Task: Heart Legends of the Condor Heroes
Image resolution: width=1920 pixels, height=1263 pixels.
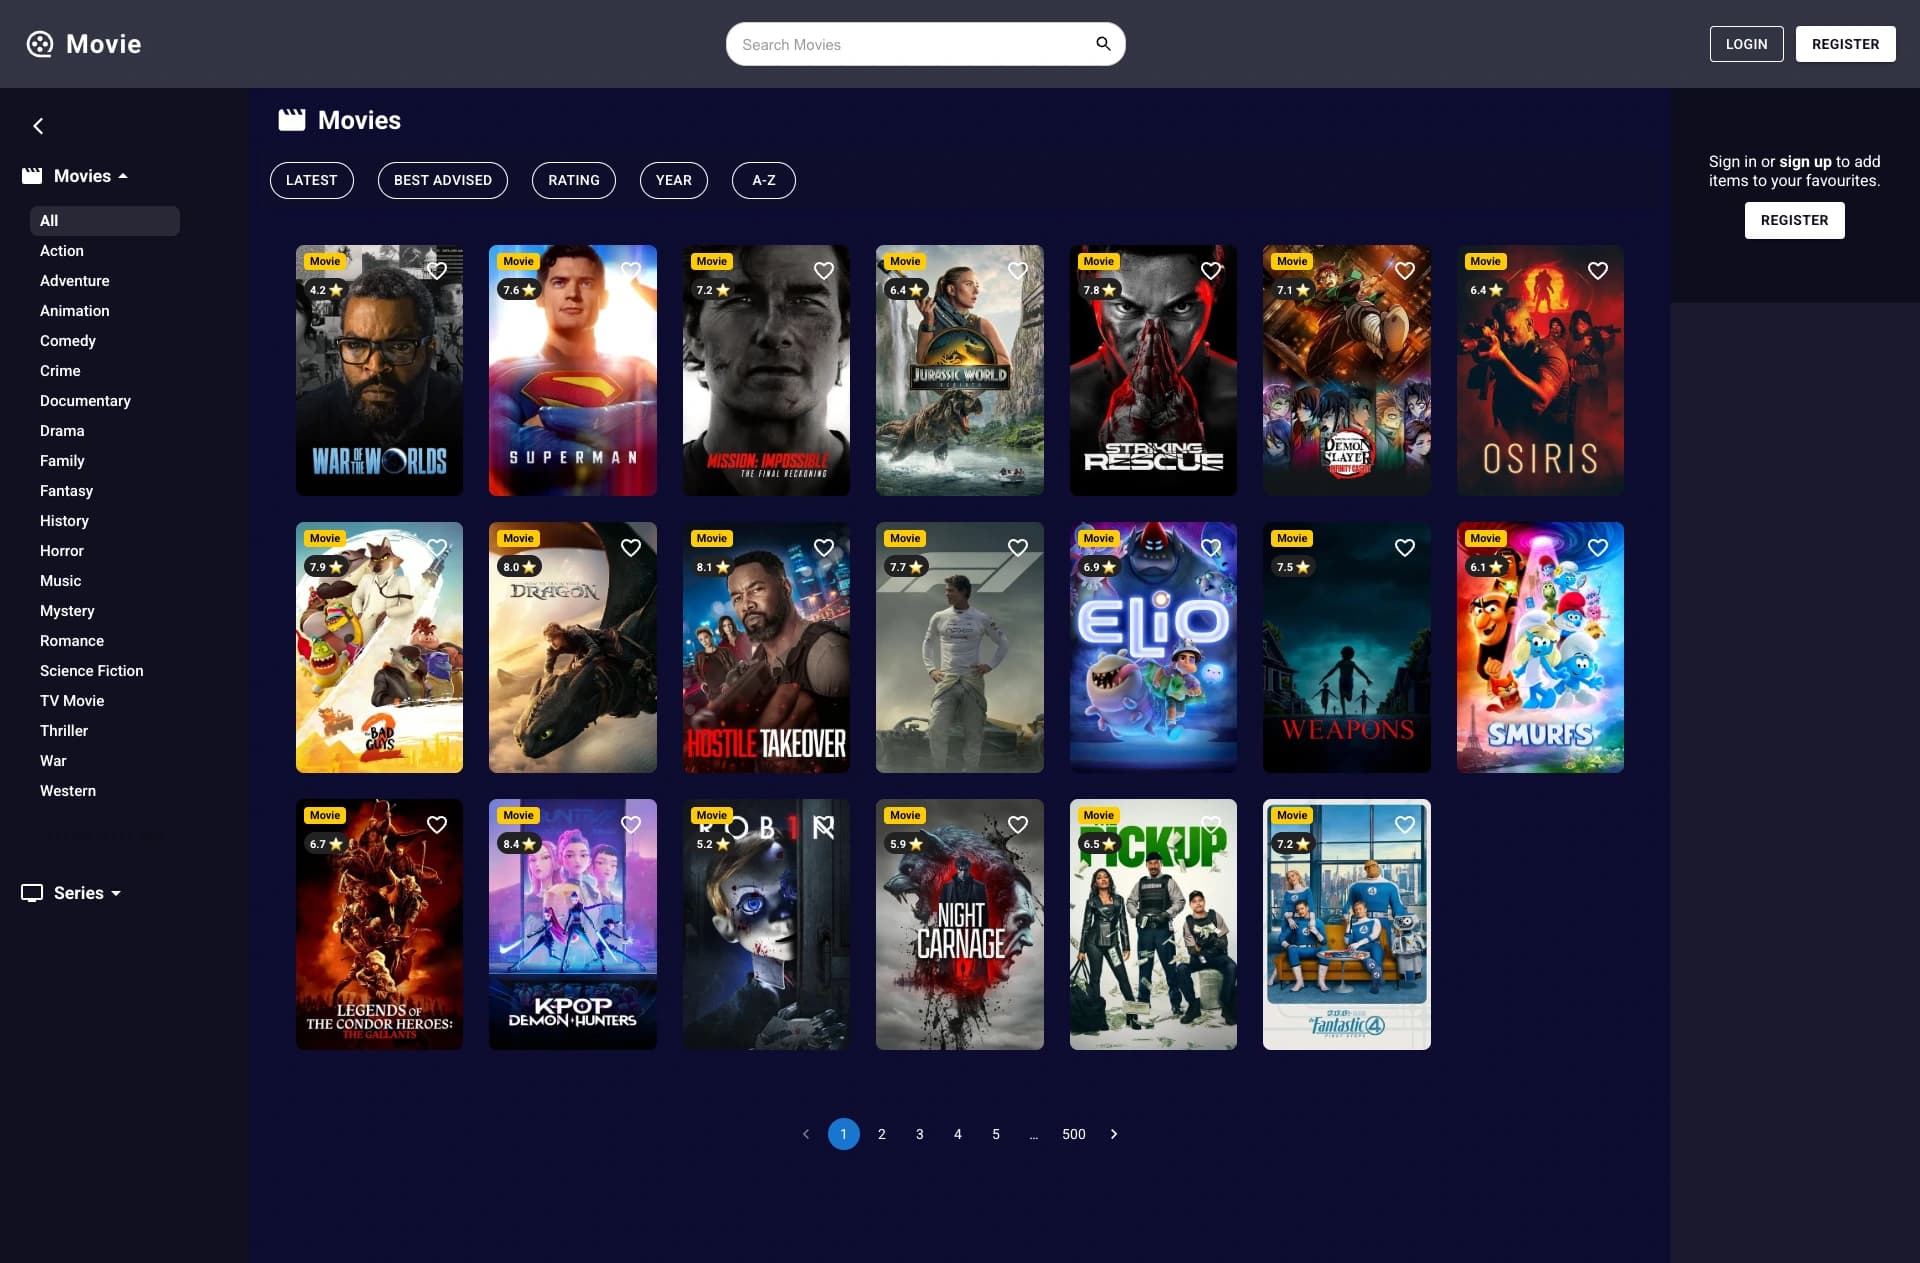Action: (437, 825)
